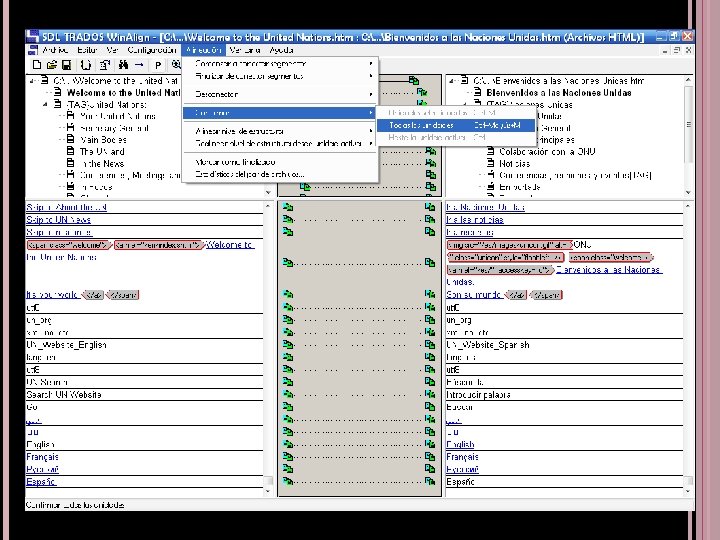Click right connector icon in Son su mundo row

[430, 294]
